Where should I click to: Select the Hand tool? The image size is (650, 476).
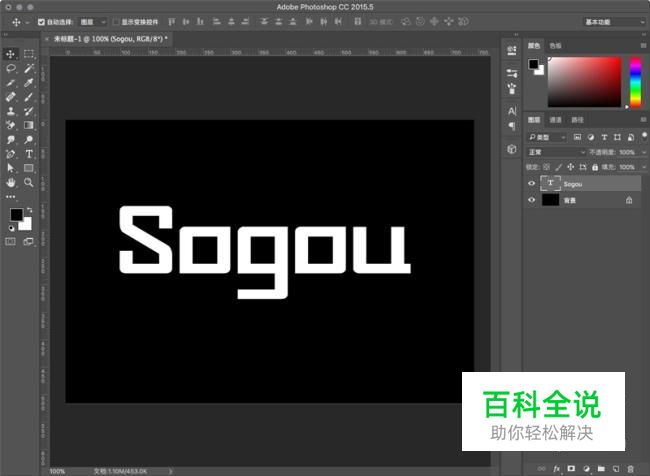coord(11,183)
